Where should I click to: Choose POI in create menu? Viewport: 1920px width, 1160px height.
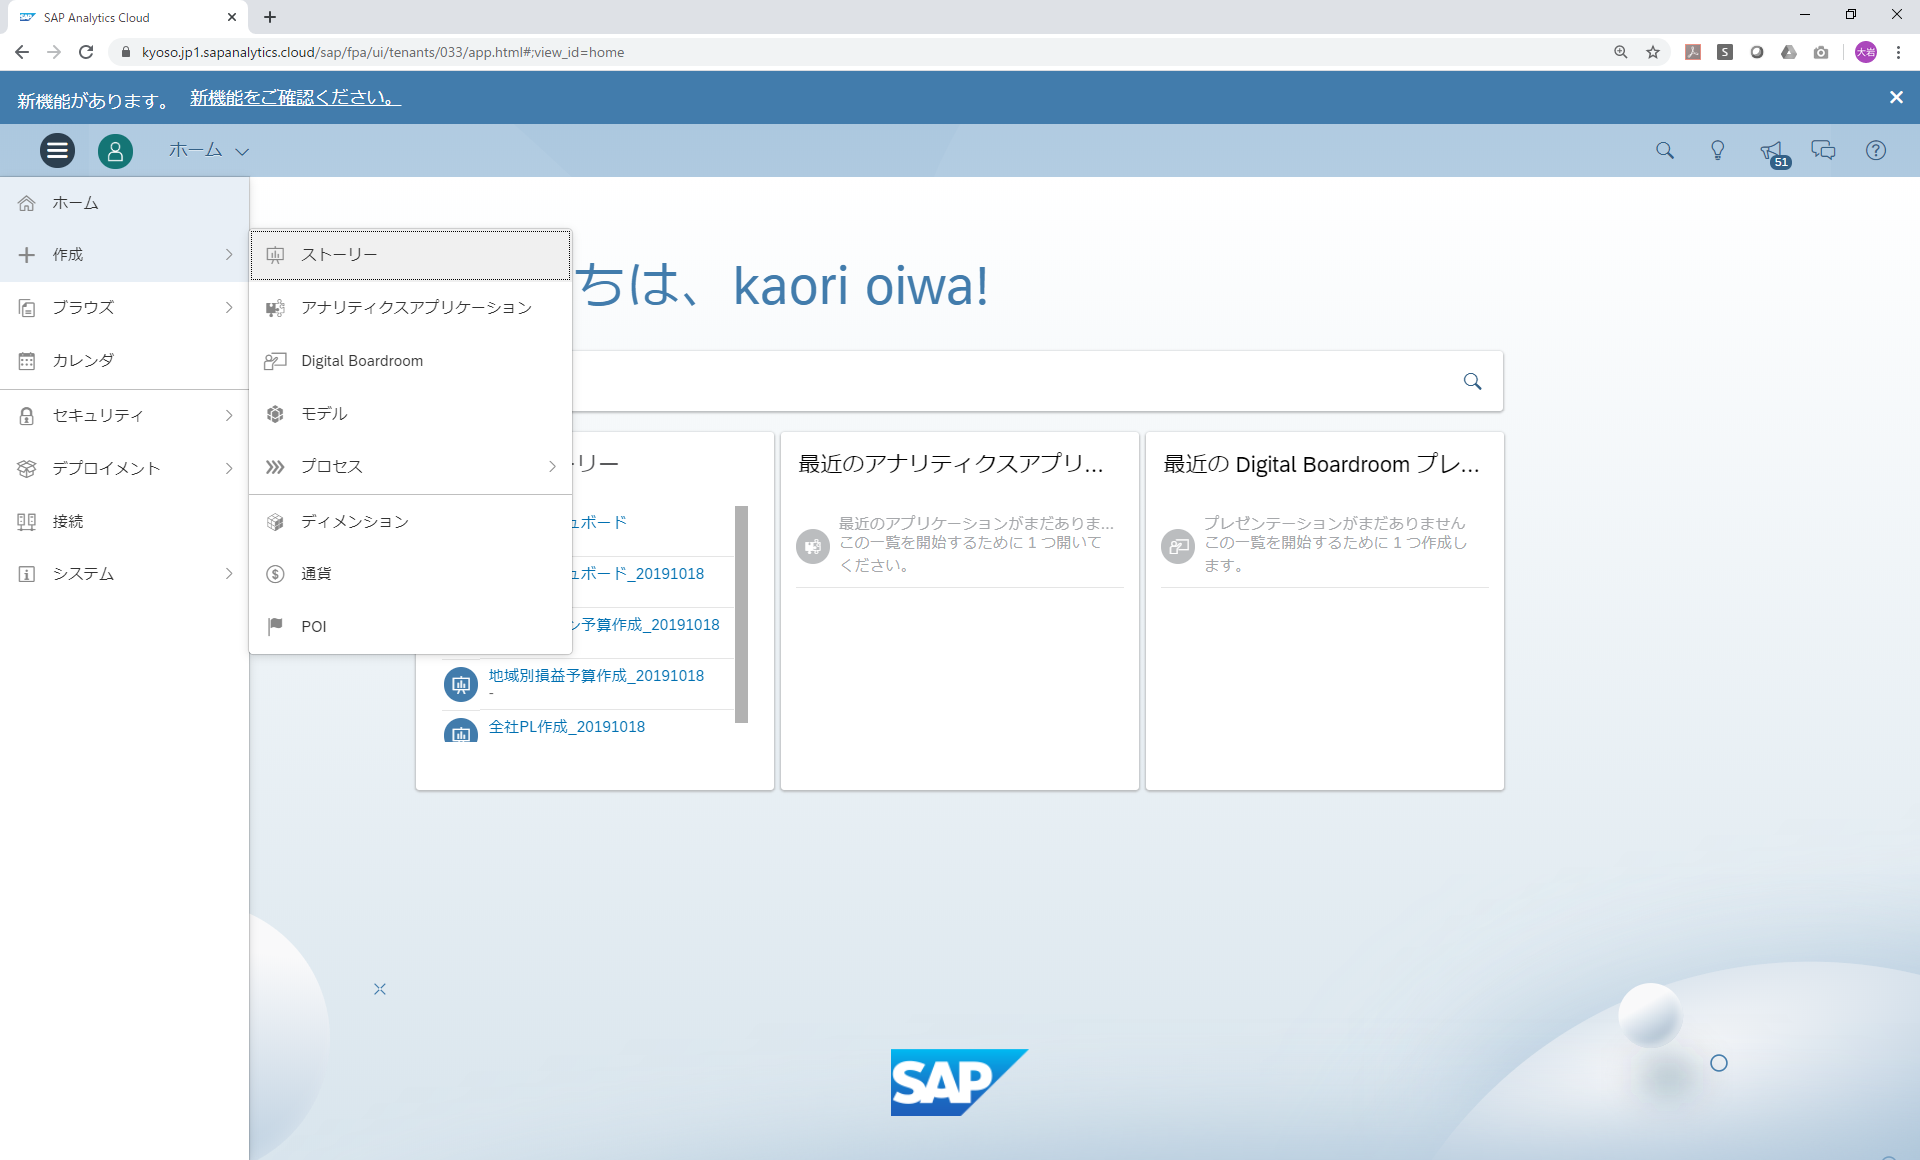[410, 627]
